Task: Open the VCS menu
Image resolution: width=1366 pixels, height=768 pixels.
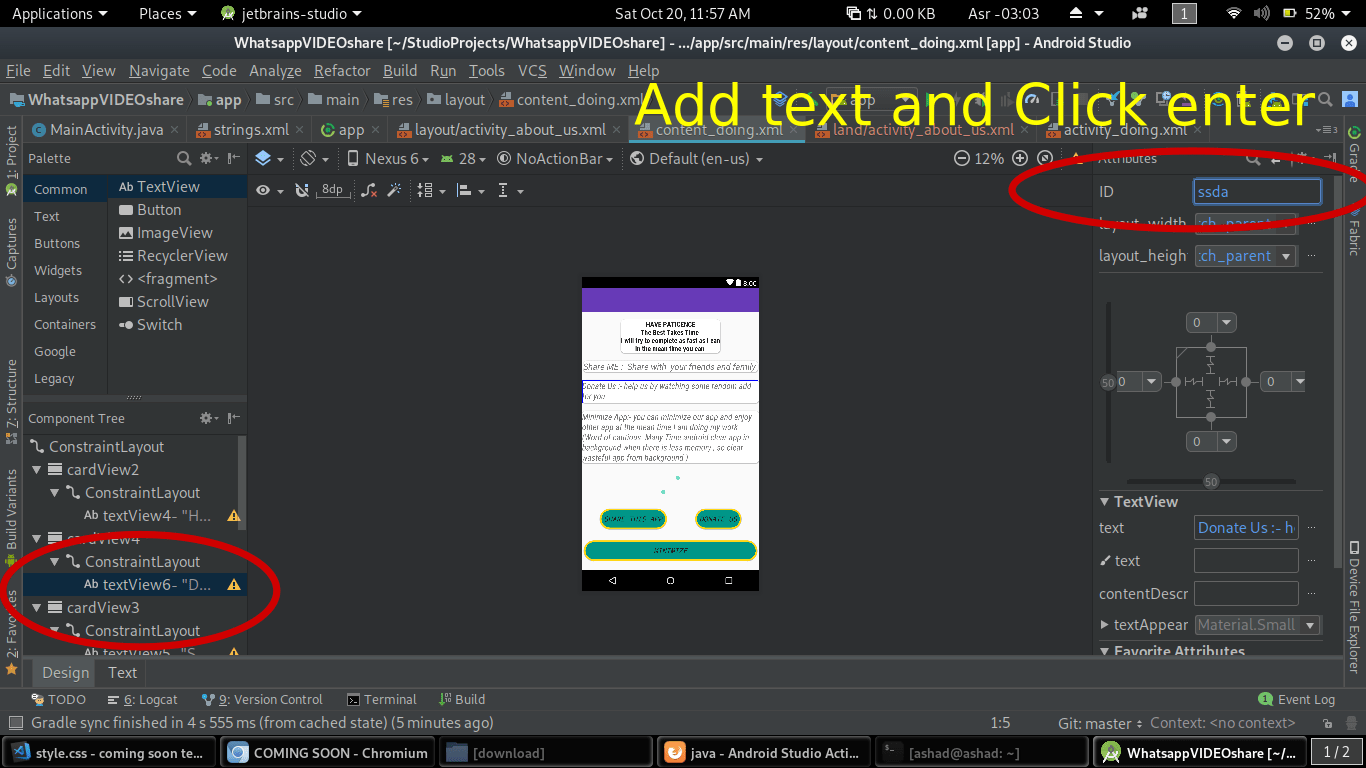Action: [532, 71]
